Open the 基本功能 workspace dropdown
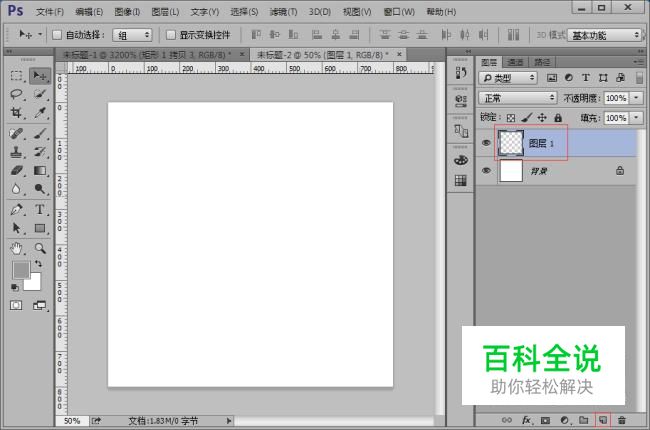 click(x=605, y=35)
